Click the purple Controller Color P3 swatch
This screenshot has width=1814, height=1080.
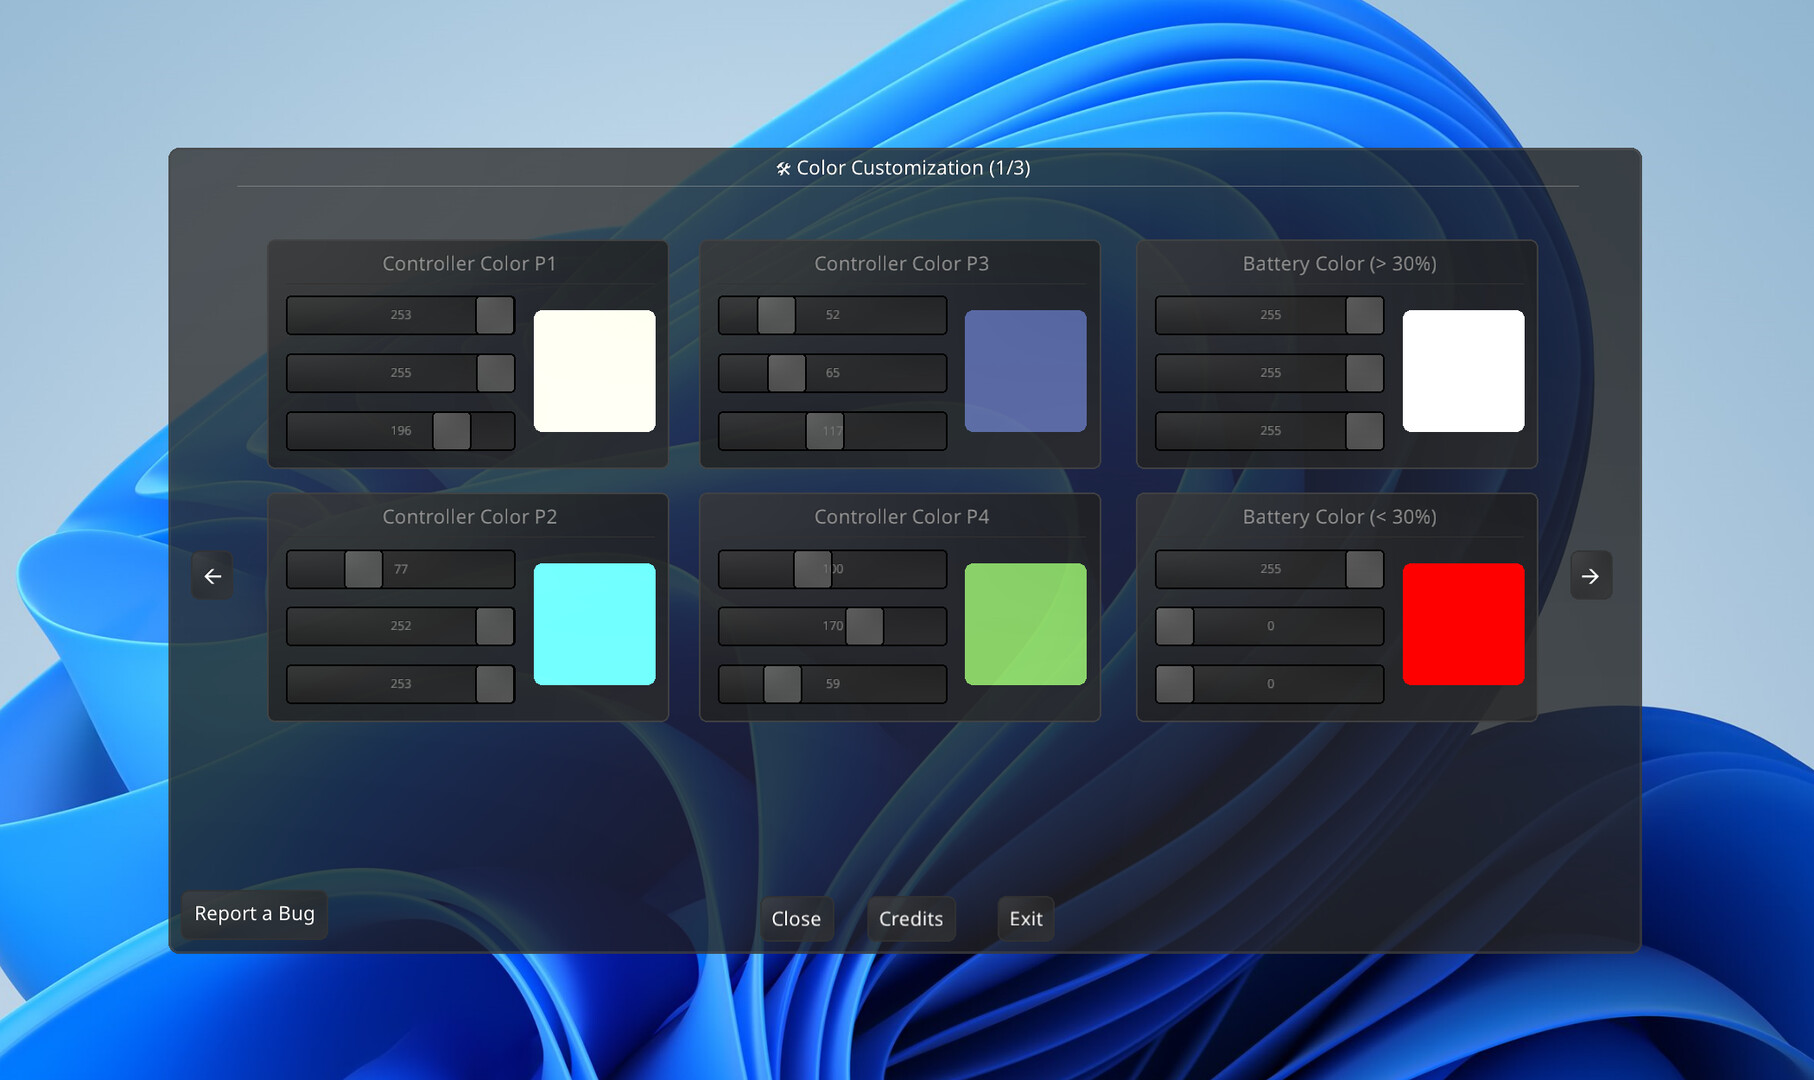tap(1025, 371)
